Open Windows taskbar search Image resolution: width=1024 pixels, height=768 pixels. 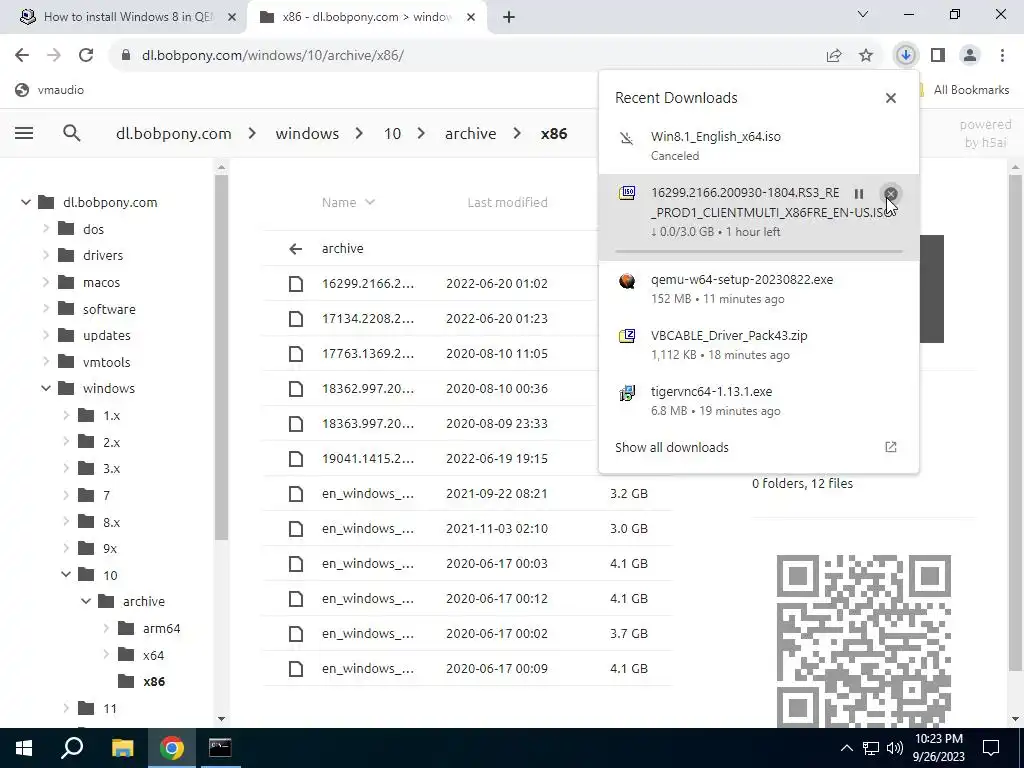(x=72, y=748)
